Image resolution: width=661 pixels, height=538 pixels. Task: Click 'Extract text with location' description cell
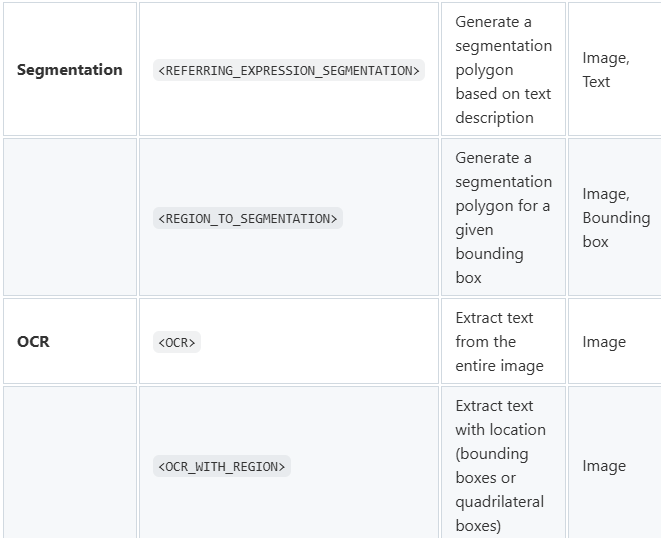pyautogui.click(x=503, y=463)
